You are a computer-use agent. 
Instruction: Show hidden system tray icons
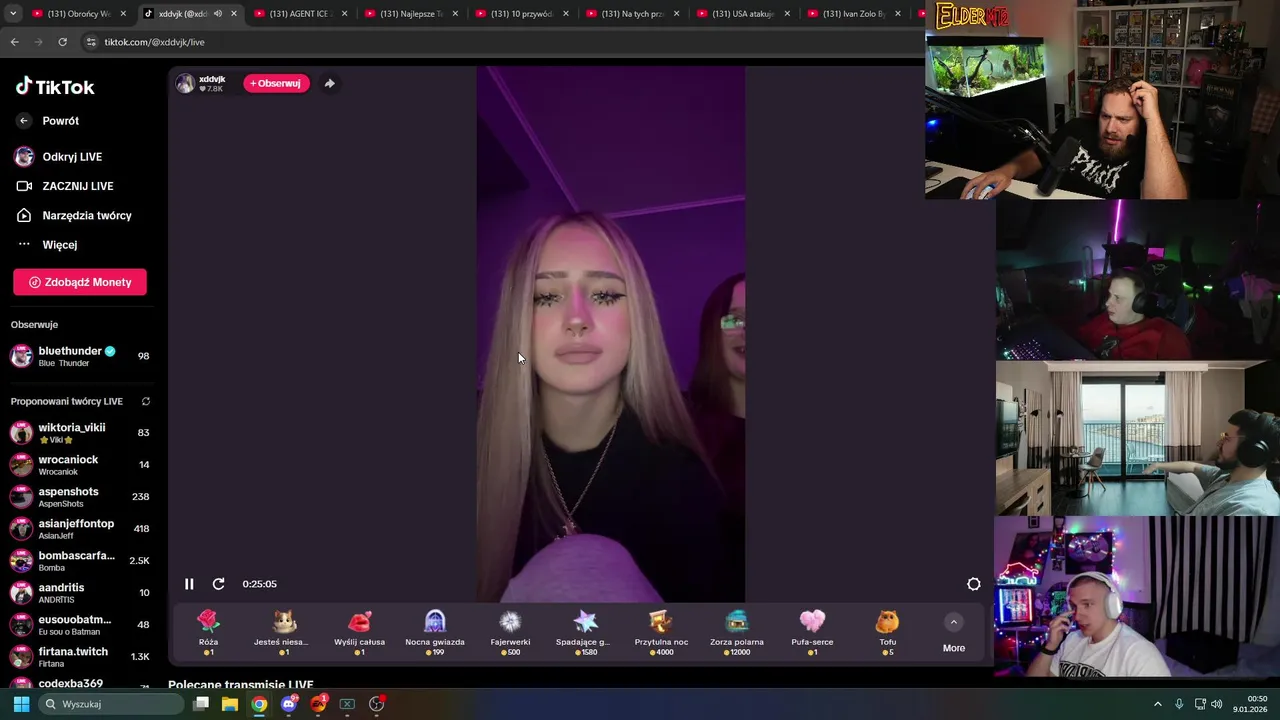tap(1158, 704)
